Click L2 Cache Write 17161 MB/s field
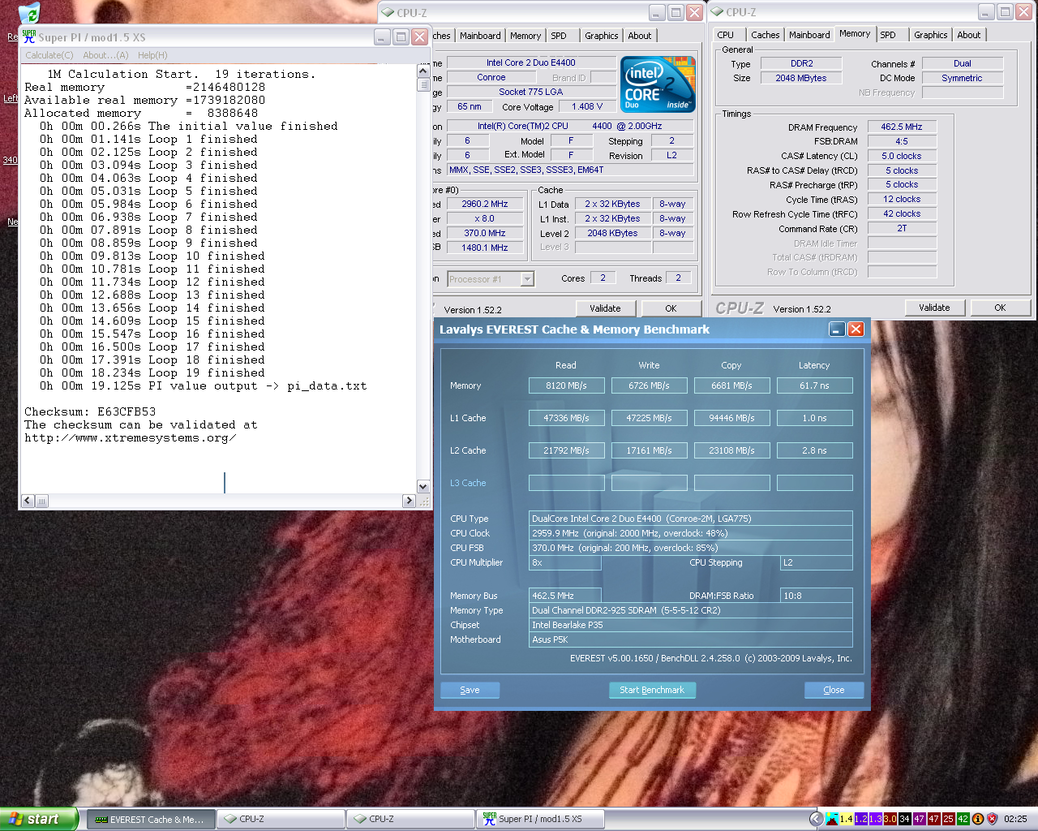This screenshot has width=1038, height=831. pos(649,450)
